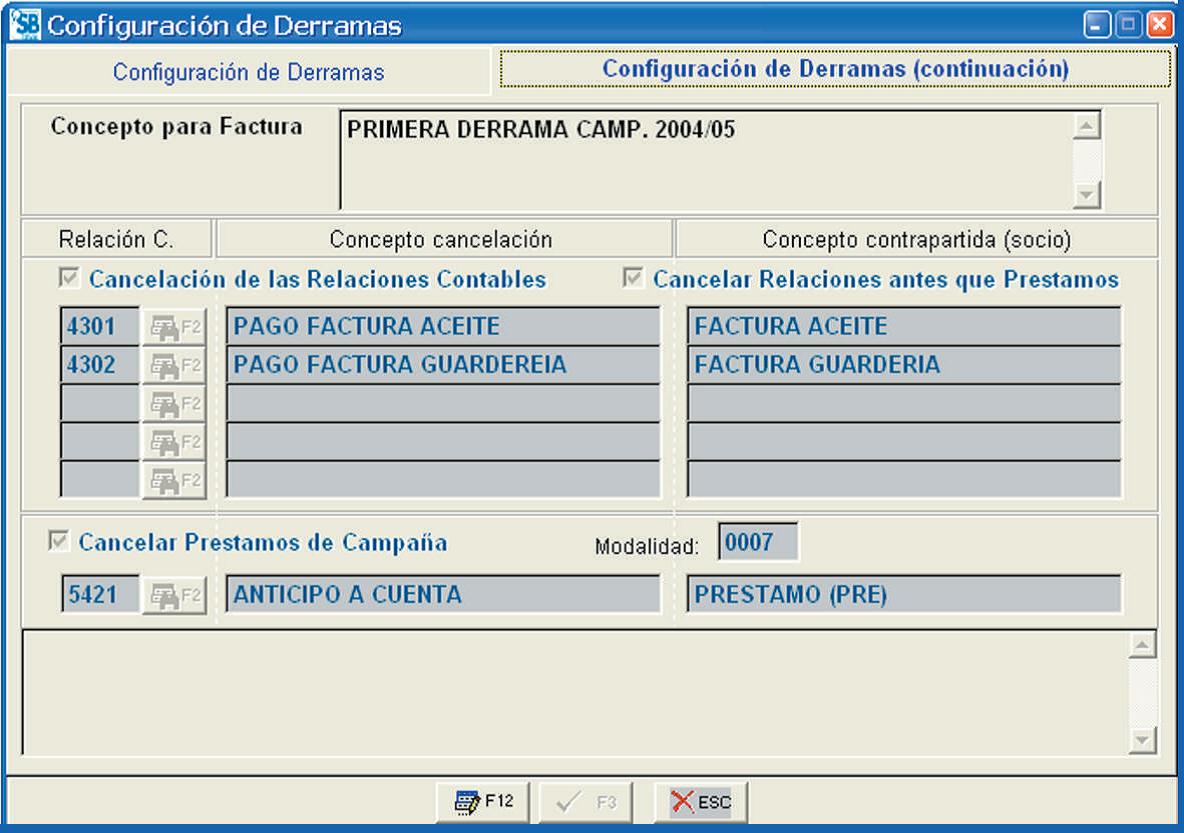Viewport: 1184px width, 833px height.
Task: Open F2 lookup on fourth empty relation row
Action: (174, 442)
